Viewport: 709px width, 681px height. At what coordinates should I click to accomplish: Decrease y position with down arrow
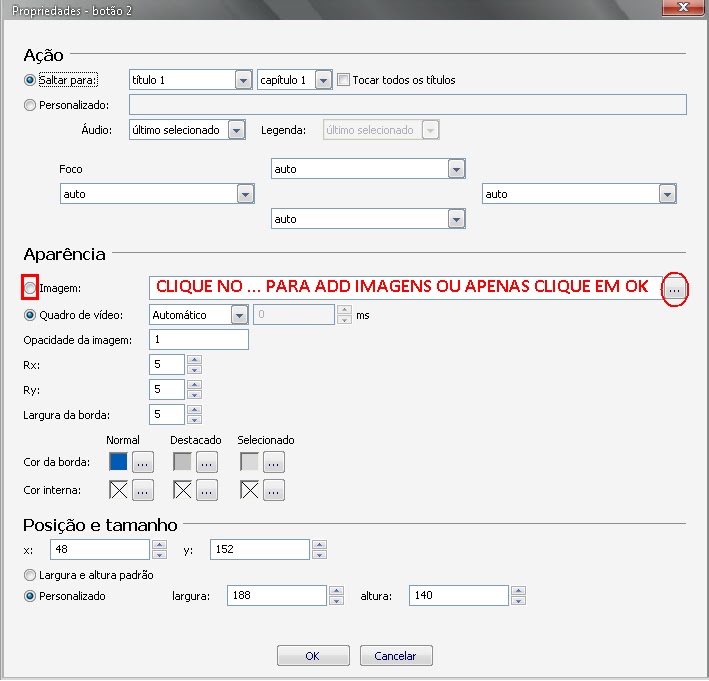pyautogui.click(x=319, y=554)
